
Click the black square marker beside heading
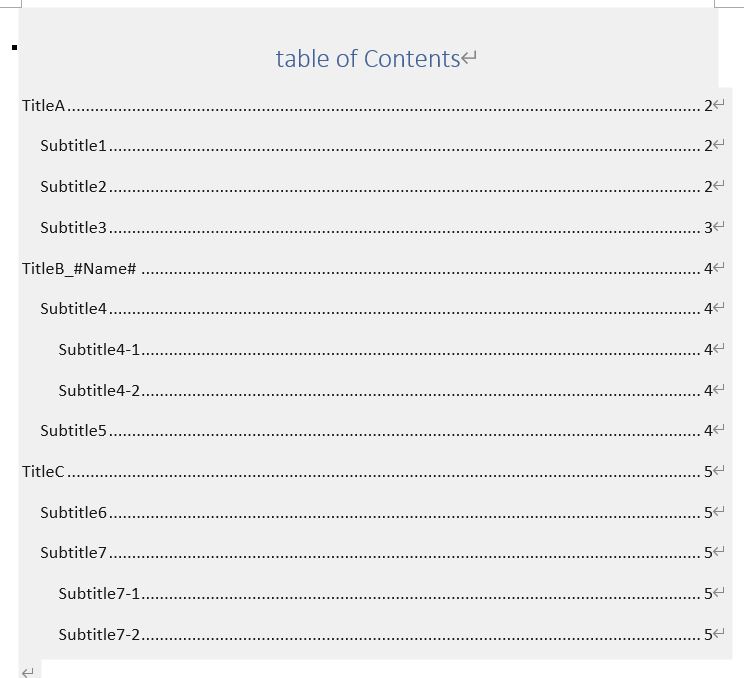(14, 47)
